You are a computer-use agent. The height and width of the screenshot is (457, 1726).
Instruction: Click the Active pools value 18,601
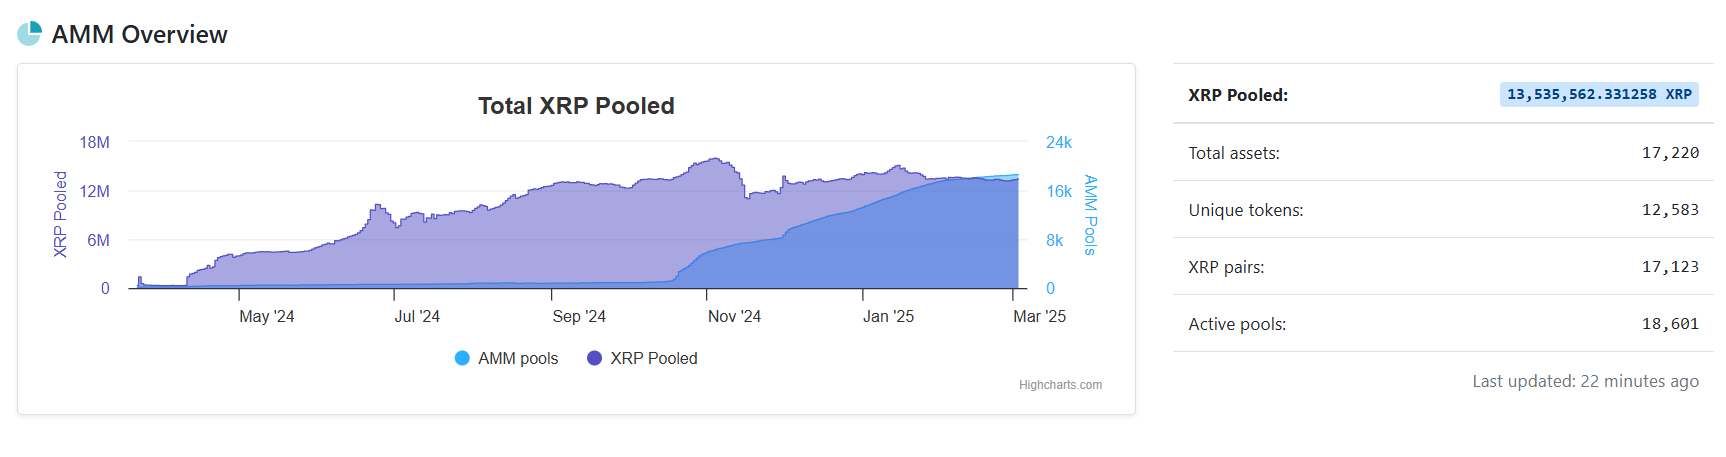click(1670, 324)
